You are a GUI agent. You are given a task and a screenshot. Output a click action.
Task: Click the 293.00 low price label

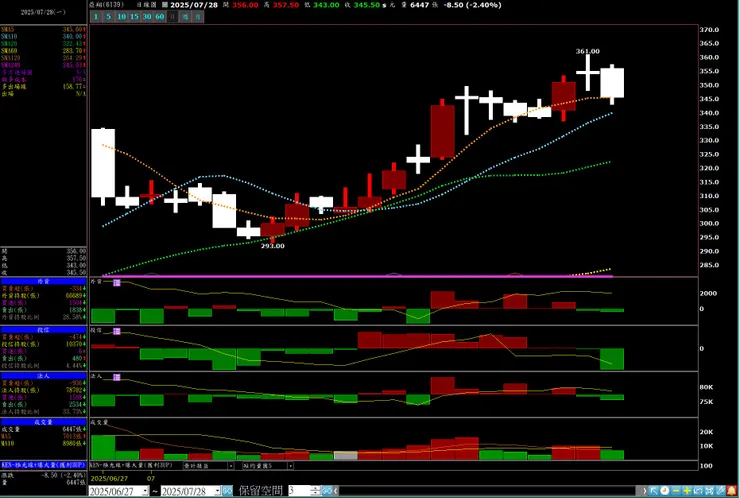(273, 246)
